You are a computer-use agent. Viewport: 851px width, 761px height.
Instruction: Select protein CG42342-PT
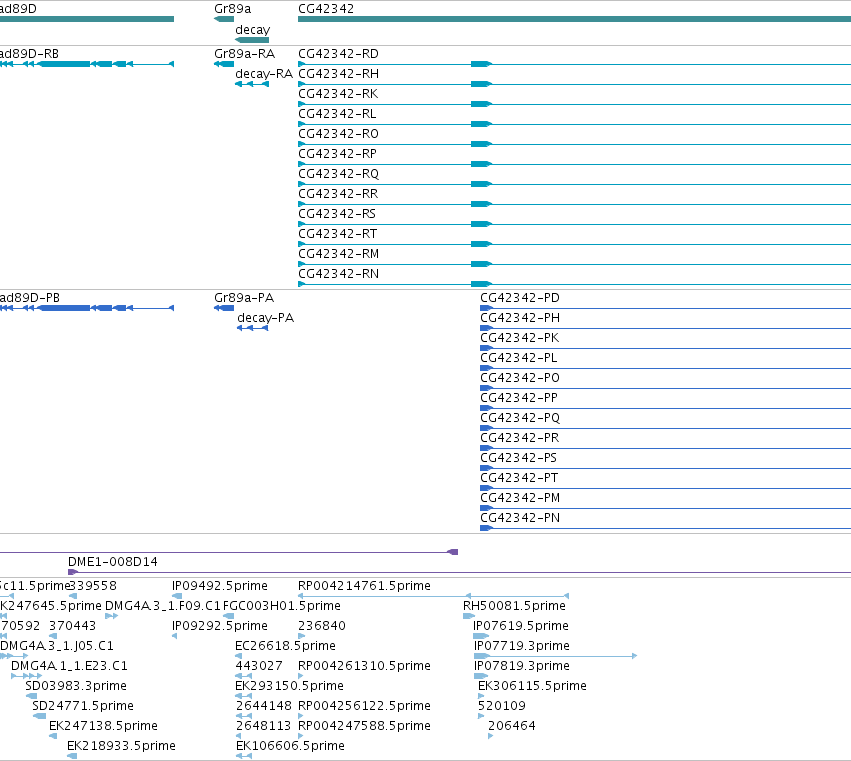pos(519,478)
